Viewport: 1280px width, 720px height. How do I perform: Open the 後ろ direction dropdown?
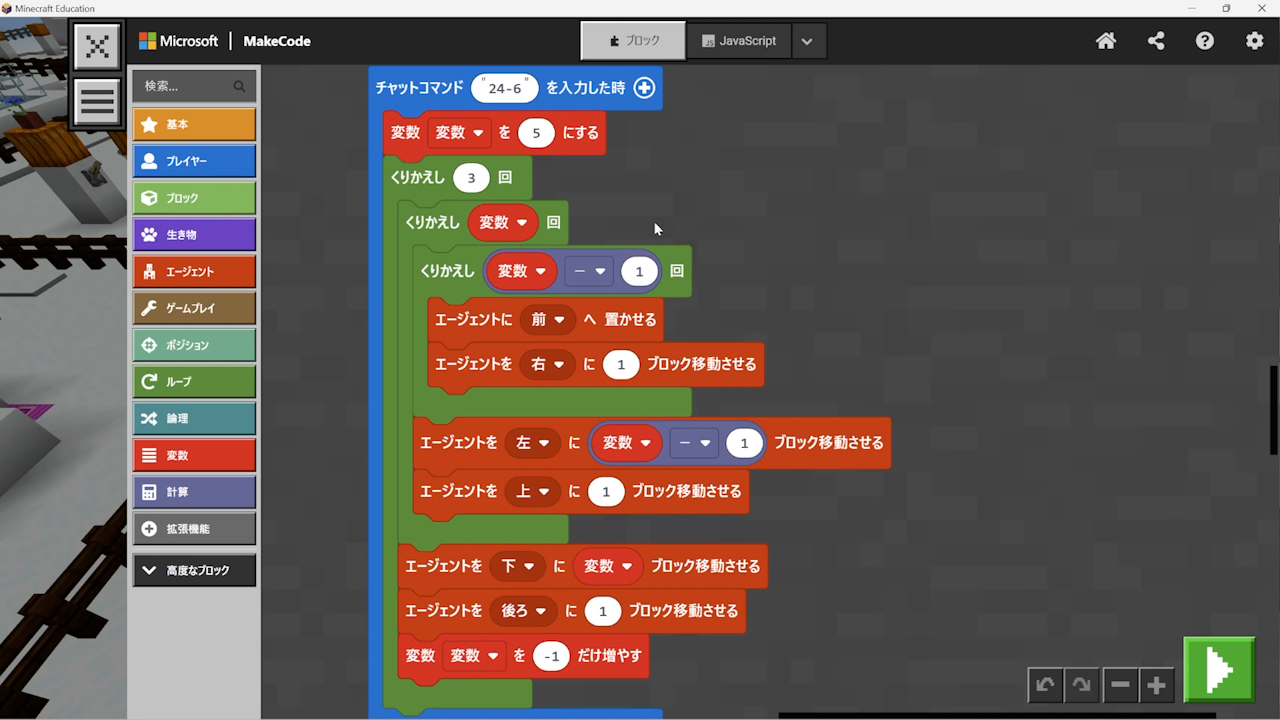(x=523, y=611)
